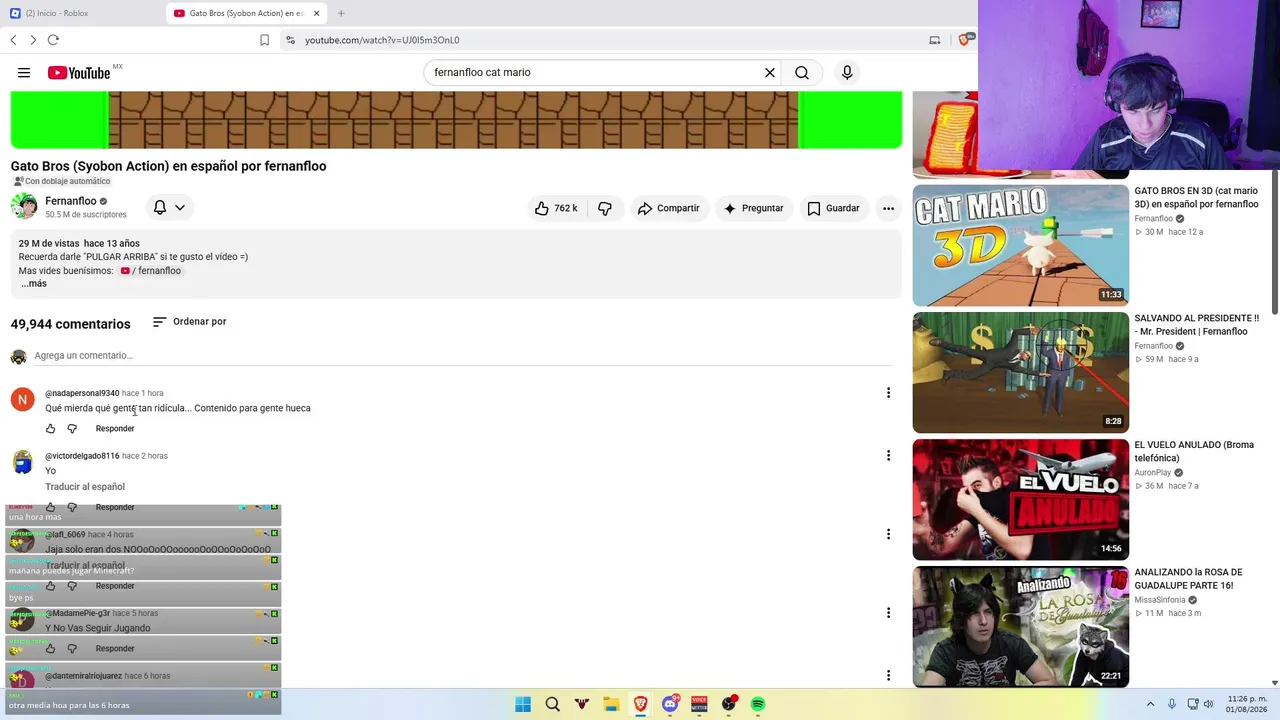This screenshot has width=1280, height=720.
Task: Open a new browser tab
Action: pyautogui.click(x=341, y=13)
